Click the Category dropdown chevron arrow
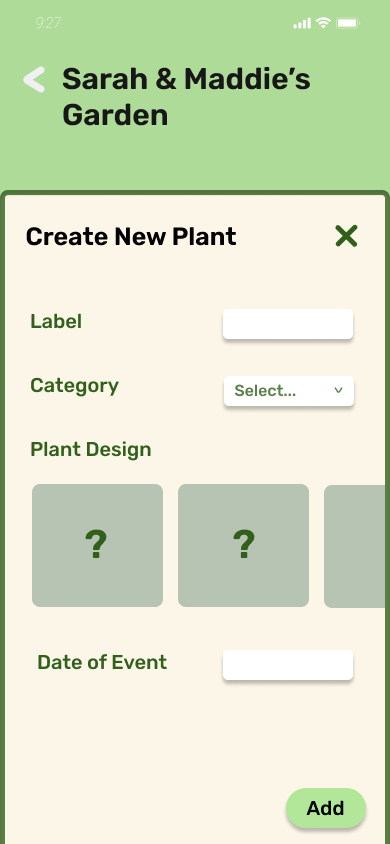This screenshot has height=844, width=390. coord(338,390)
